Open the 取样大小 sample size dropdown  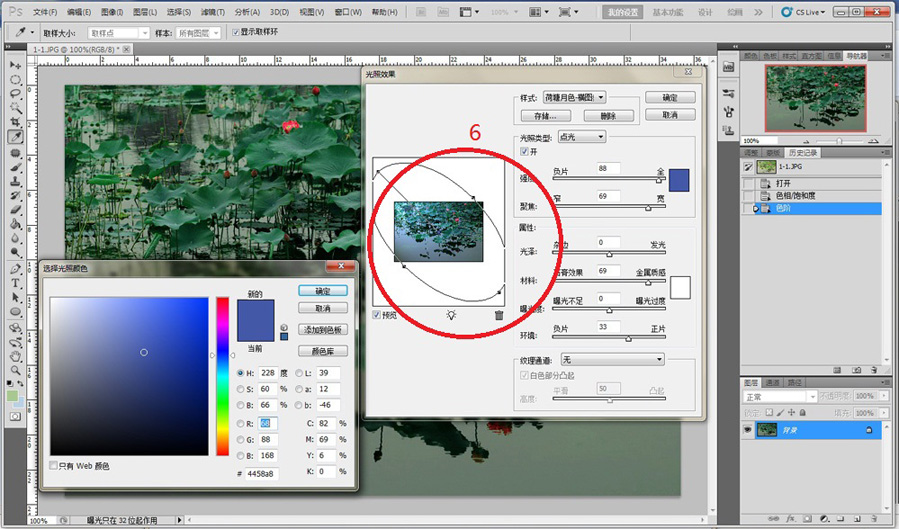119,33
